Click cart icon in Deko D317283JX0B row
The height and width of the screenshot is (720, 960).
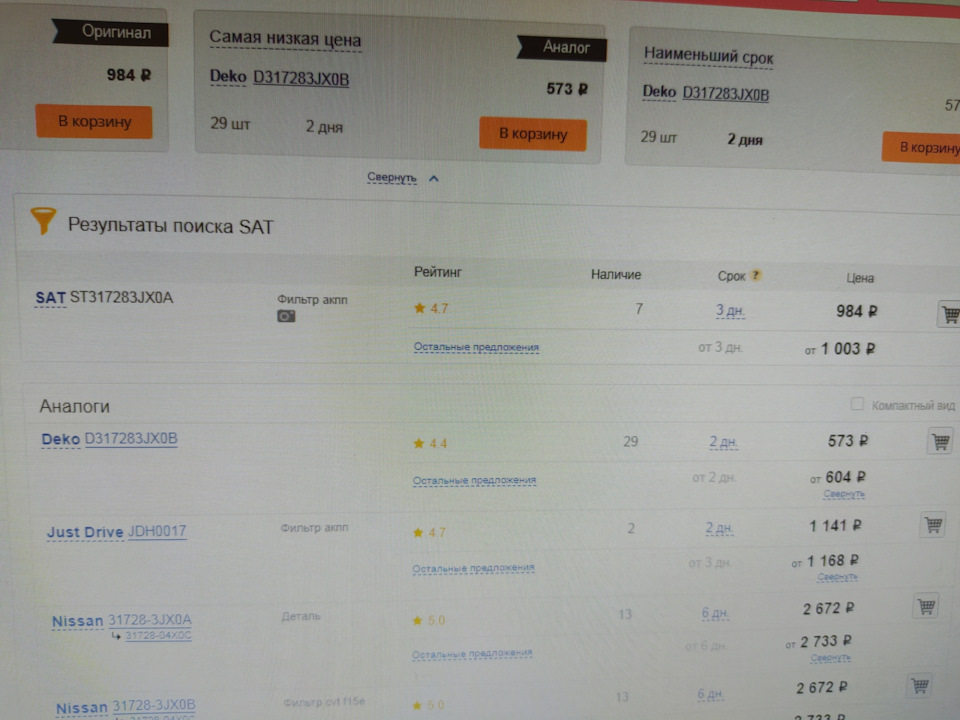[940, 441]
